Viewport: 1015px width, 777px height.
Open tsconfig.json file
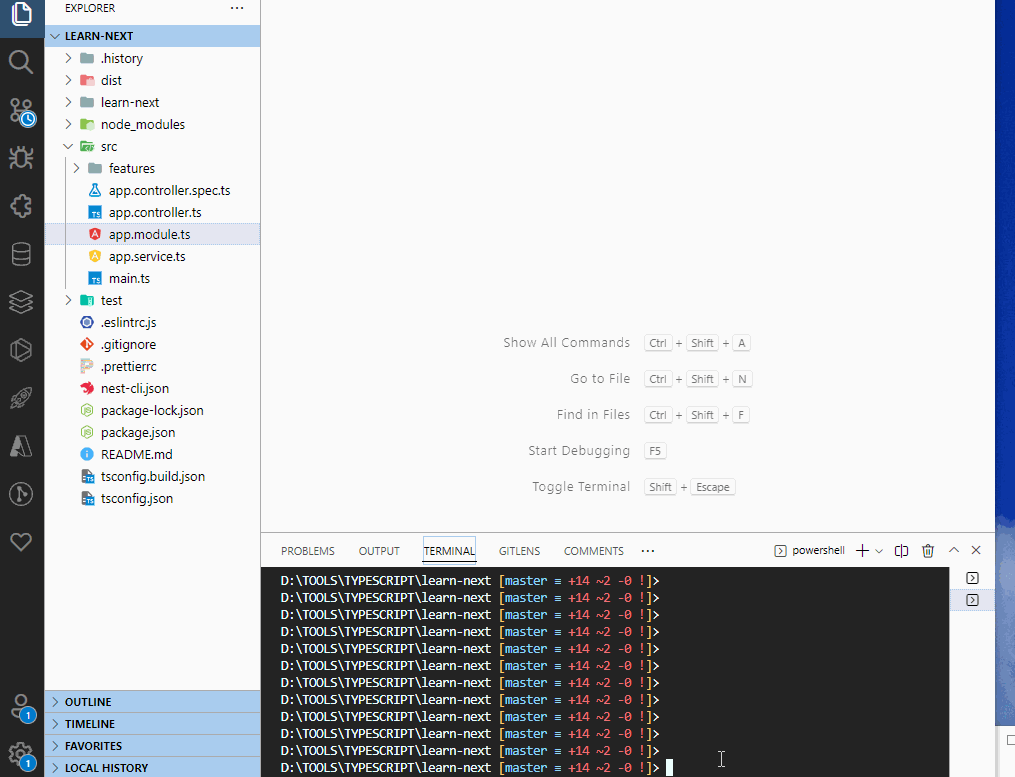click(152, 499)
